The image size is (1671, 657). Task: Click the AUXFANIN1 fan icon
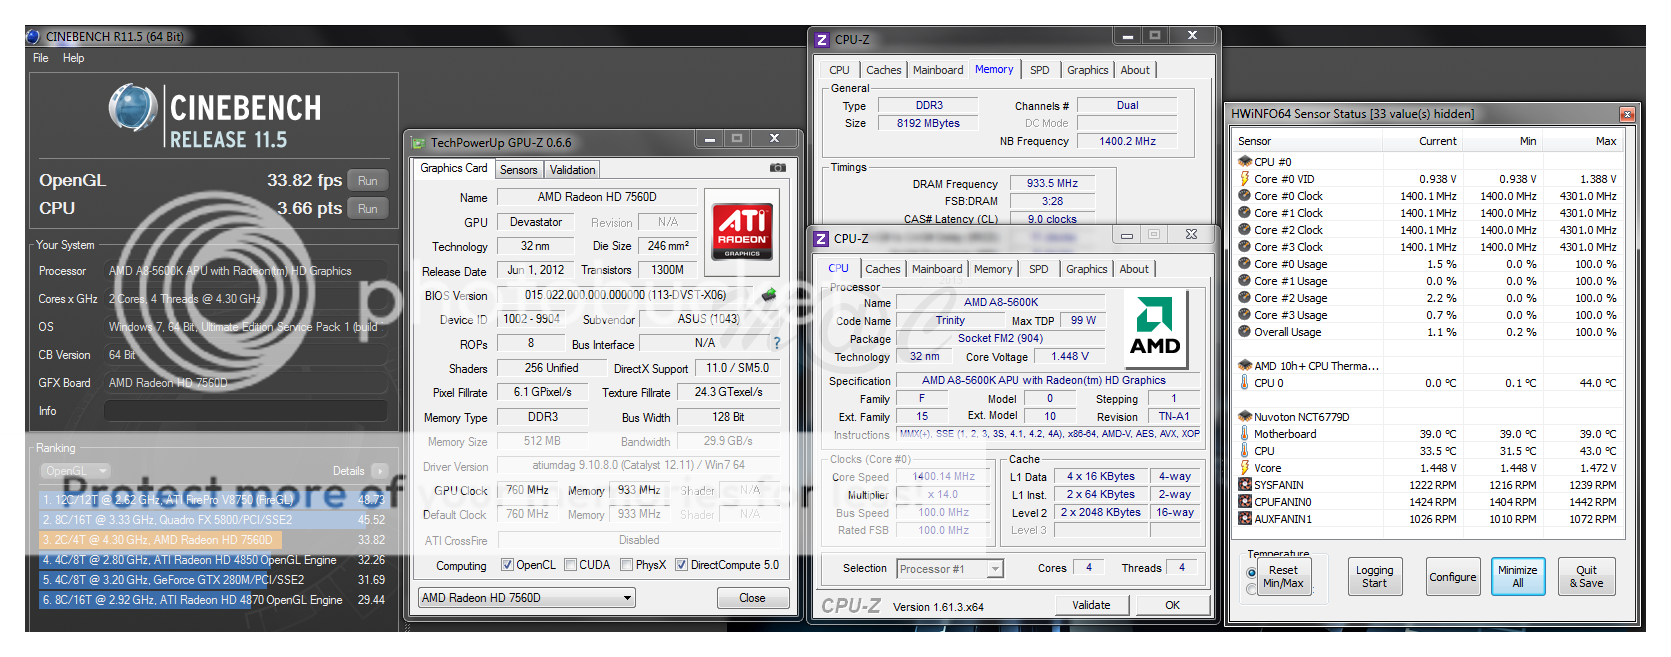[1245, 519]
